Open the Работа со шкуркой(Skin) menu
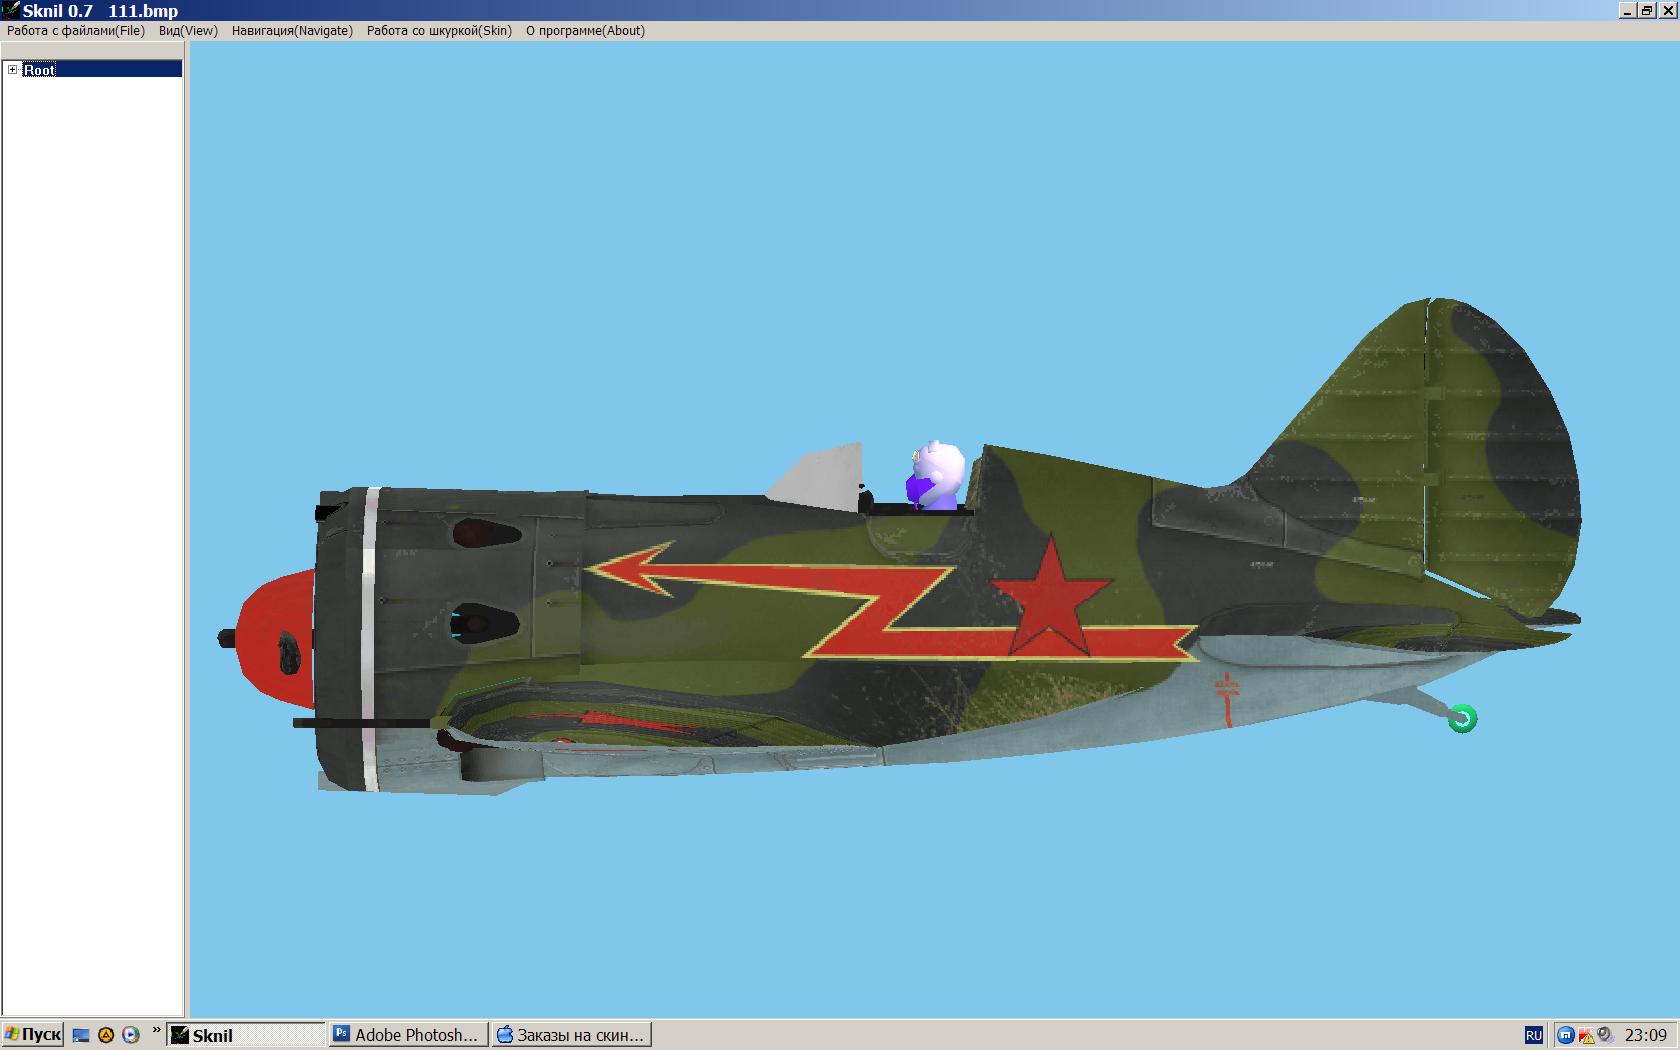Image resolution: width=1680 pixels, height=1050 pixels. point(439,31)
